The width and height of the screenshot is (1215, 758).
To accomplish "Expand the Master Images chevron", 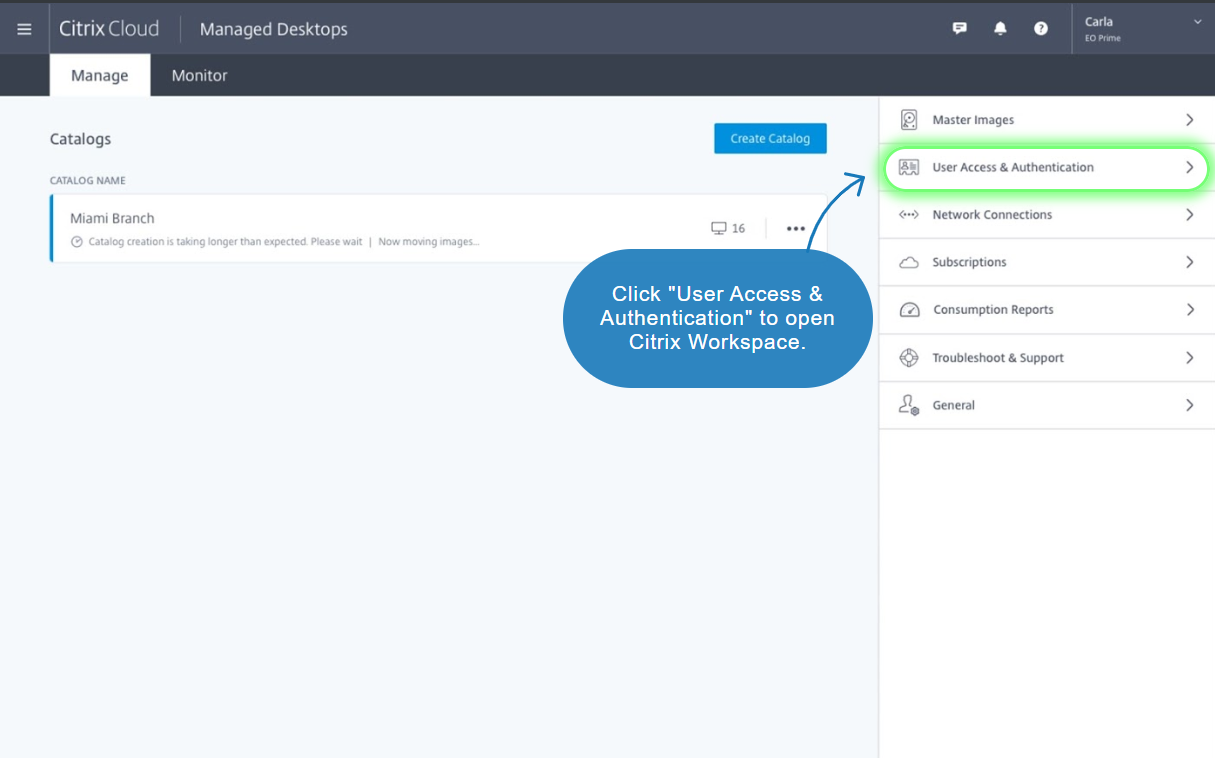I will pyautogui.click(x=1190, y=120).
